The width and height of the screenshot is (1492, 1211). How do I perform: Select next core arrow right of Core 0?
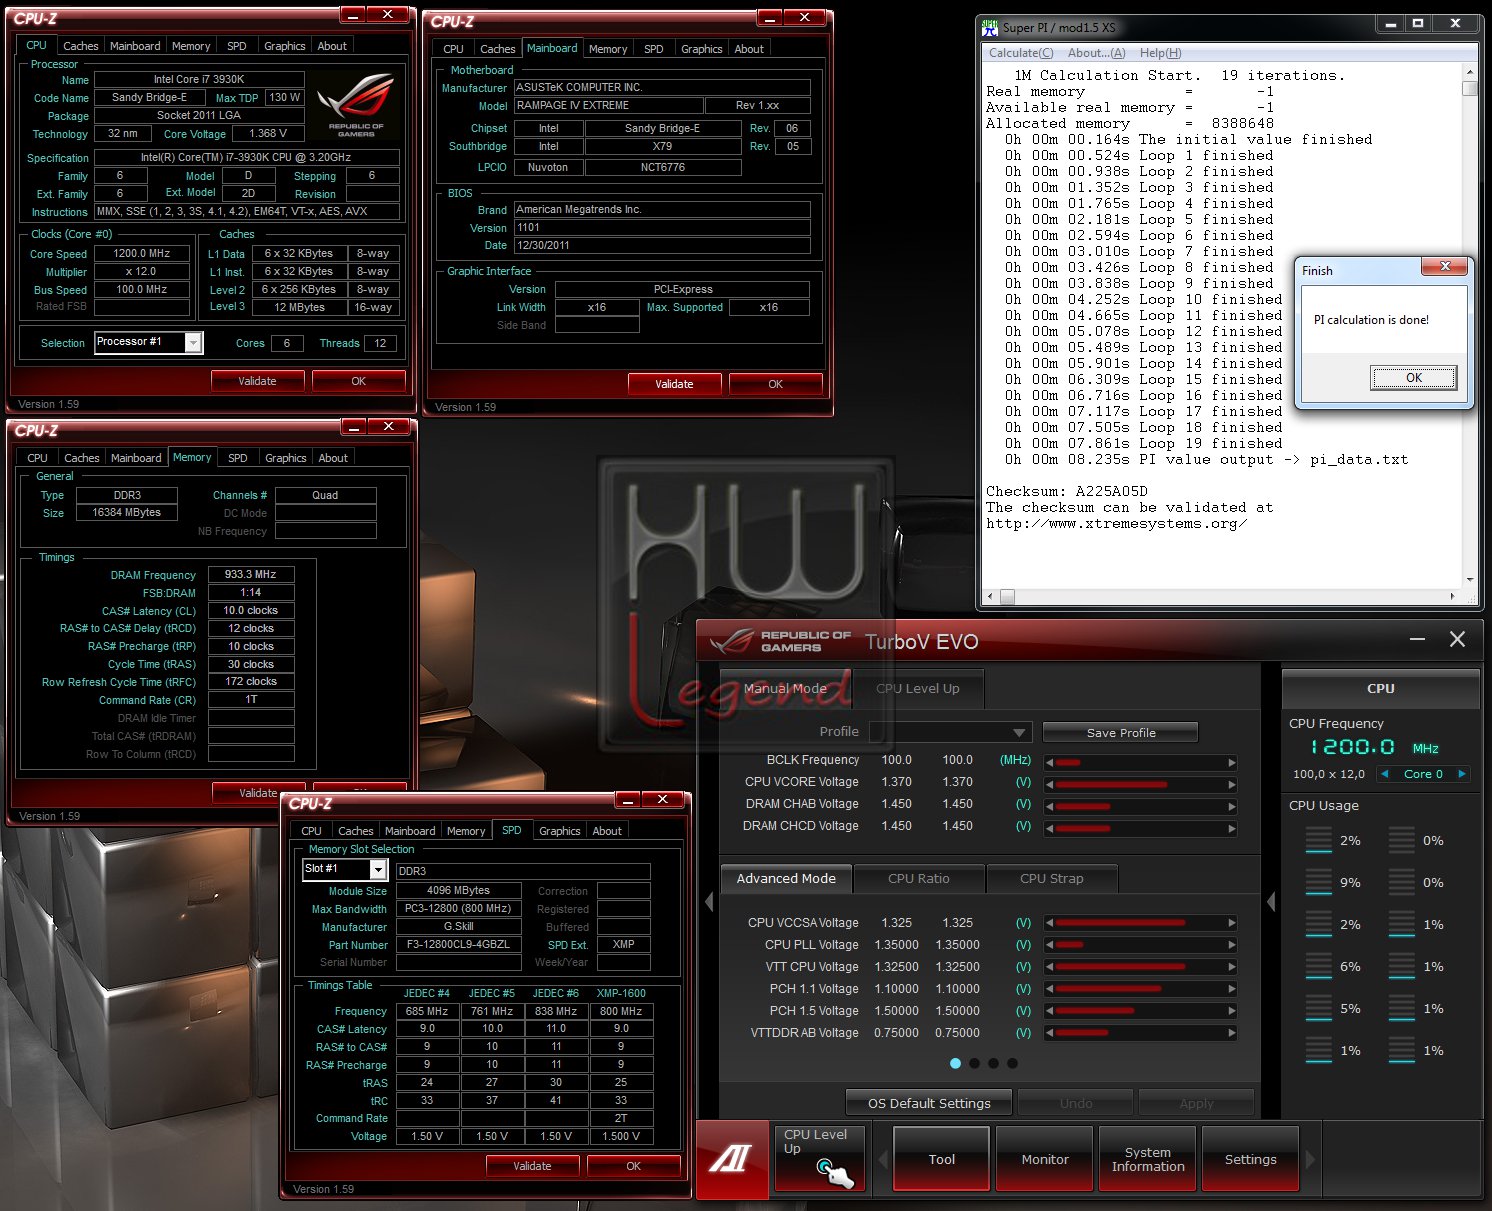(x=1462, y=774)
